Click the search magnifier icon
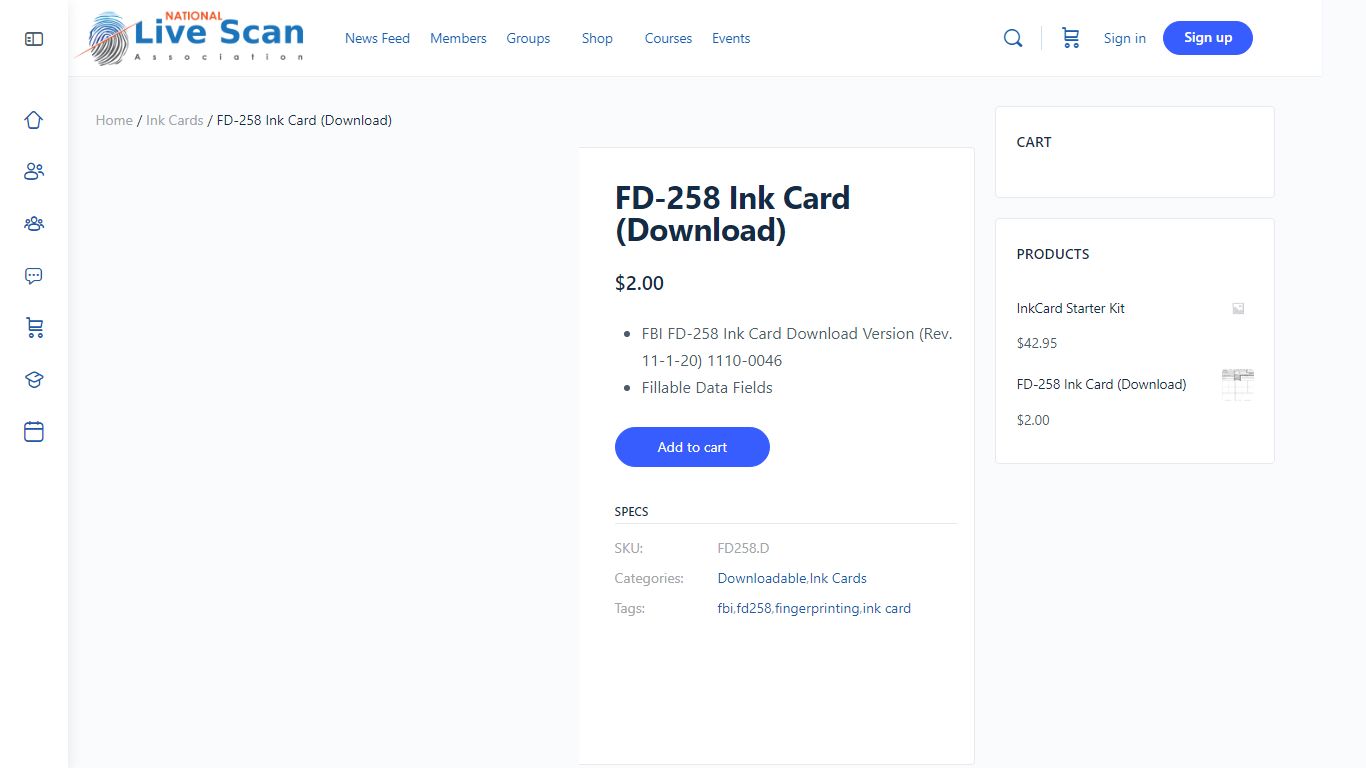 [1013, 38]
